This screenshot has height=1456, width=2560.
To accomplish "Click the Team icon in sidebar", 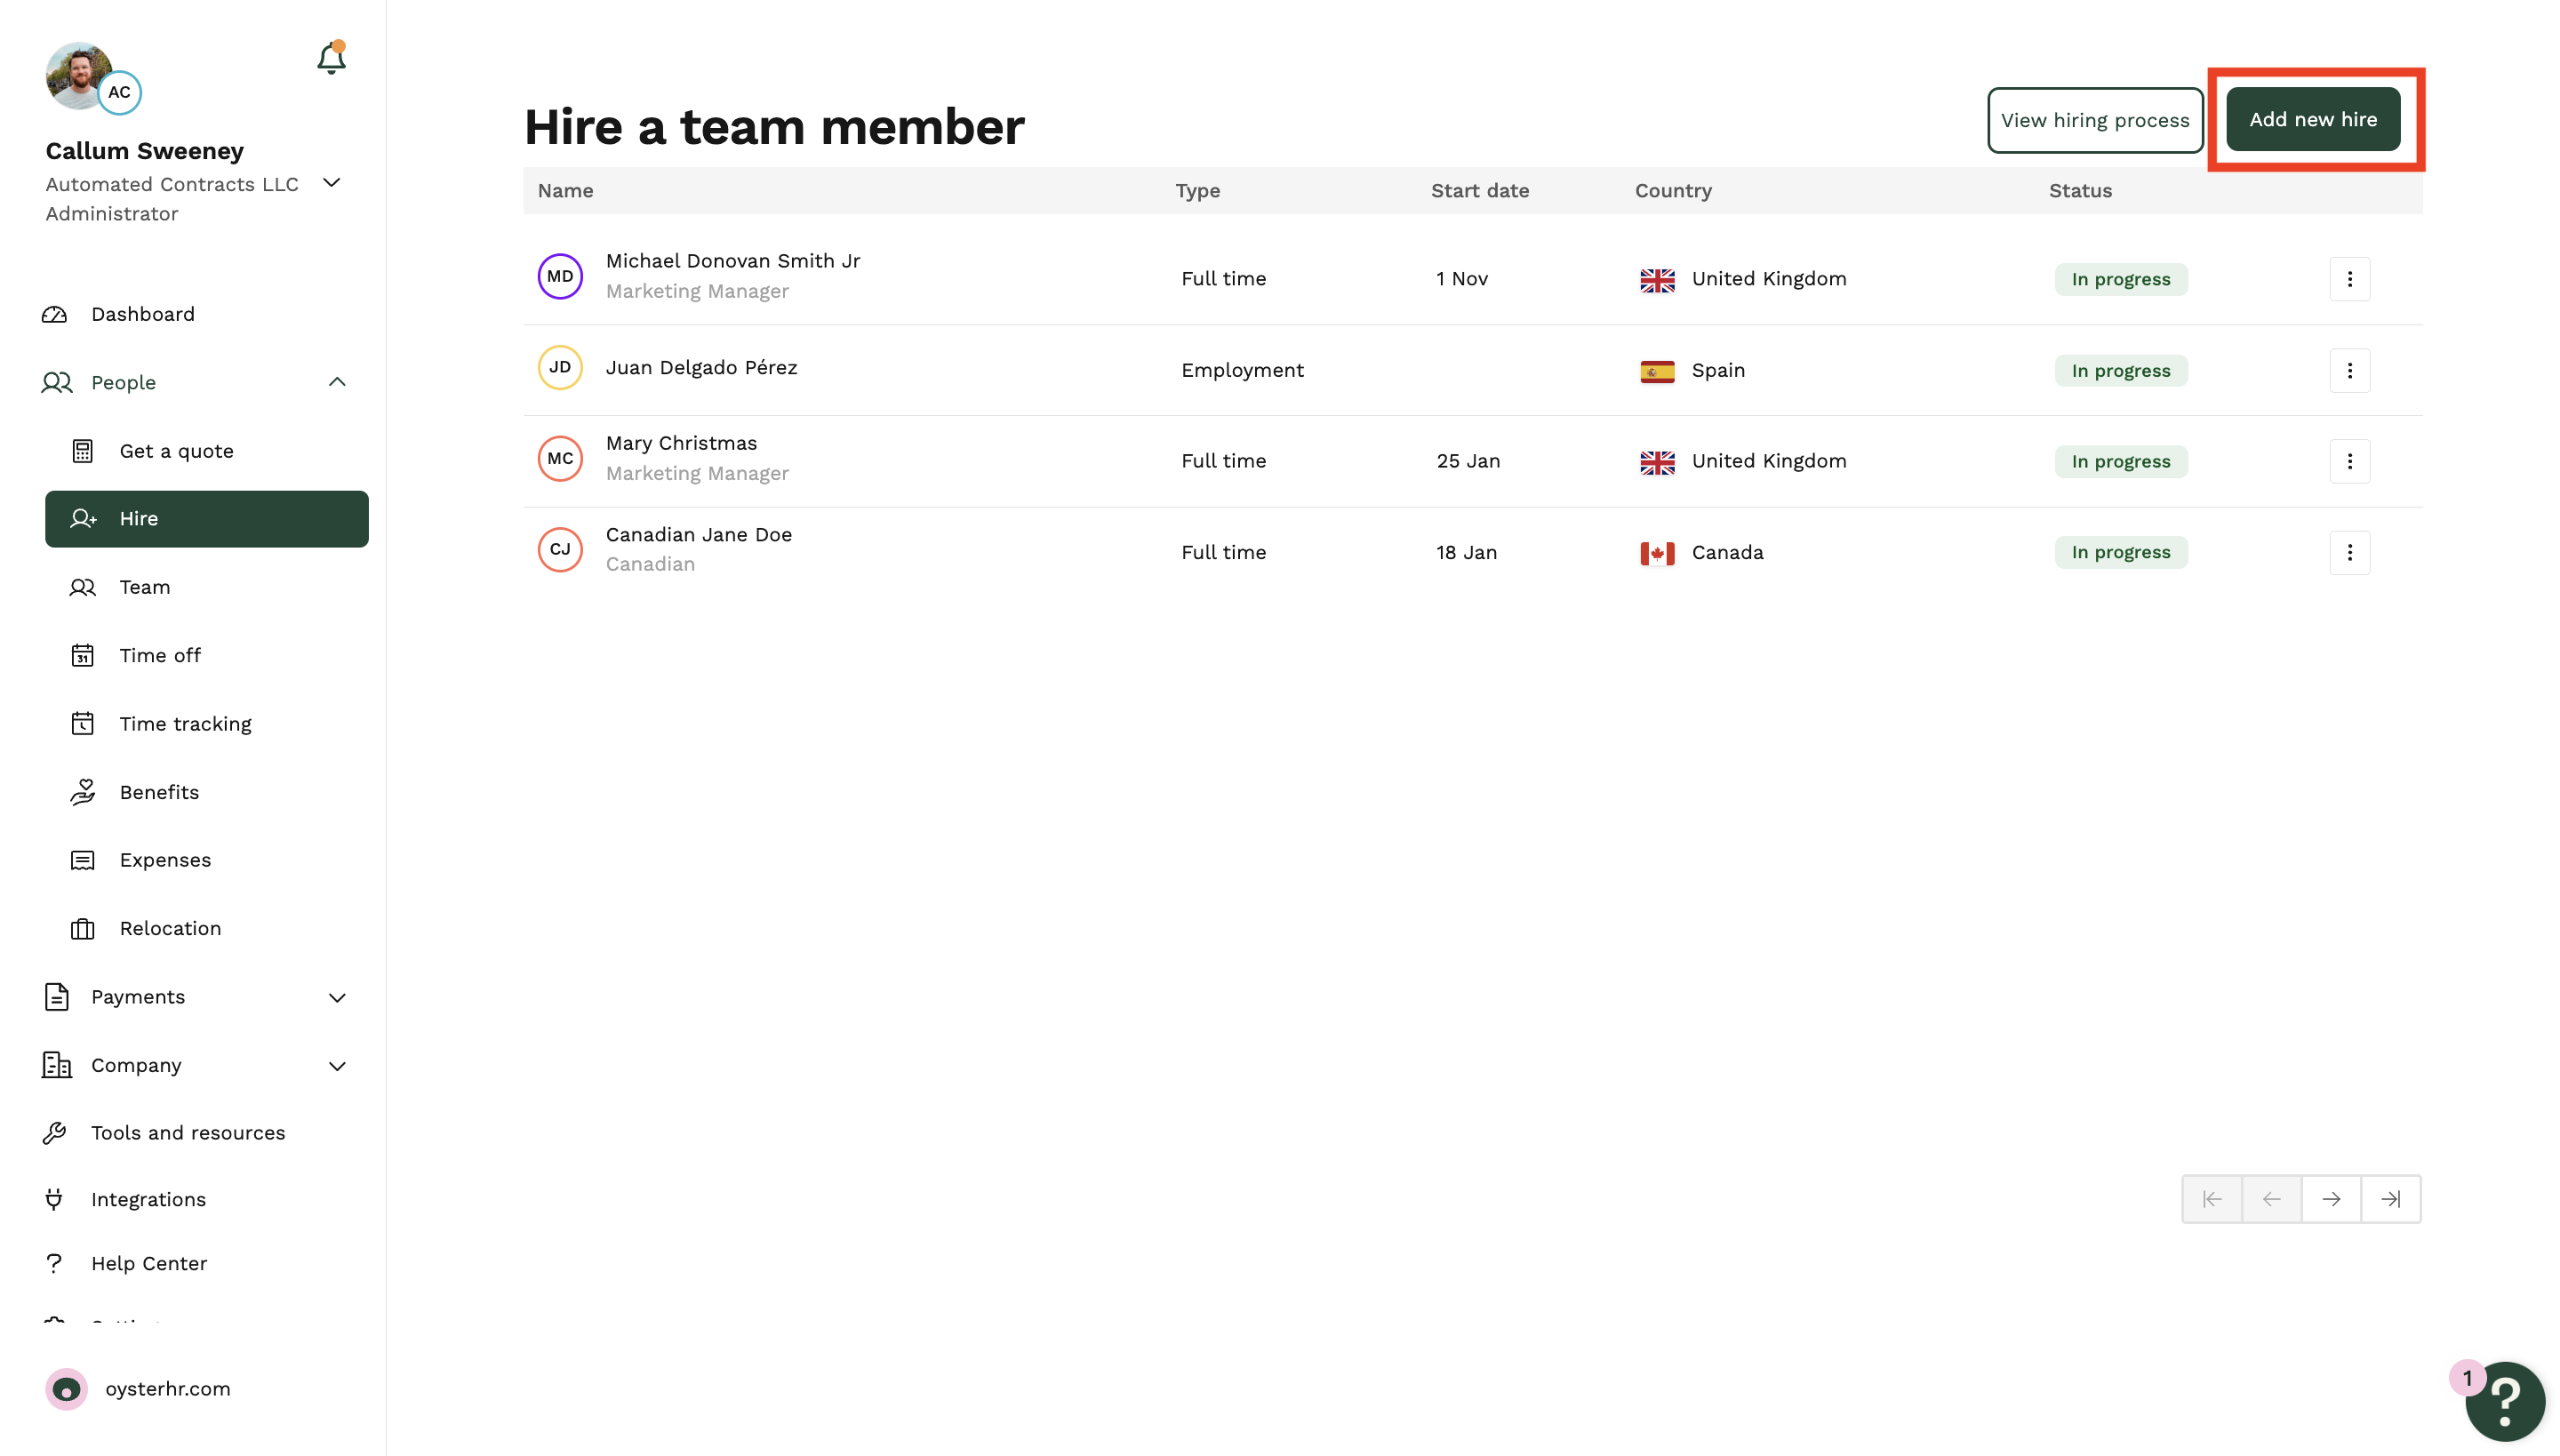I will point(83,587).
